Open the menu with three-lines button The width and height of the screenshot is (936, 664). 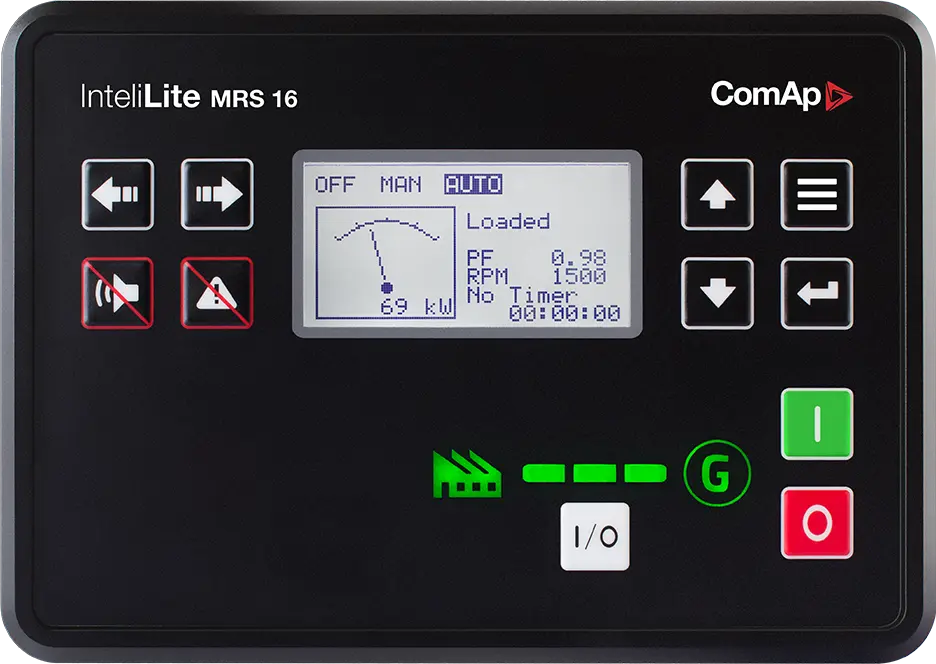point(817,195)
